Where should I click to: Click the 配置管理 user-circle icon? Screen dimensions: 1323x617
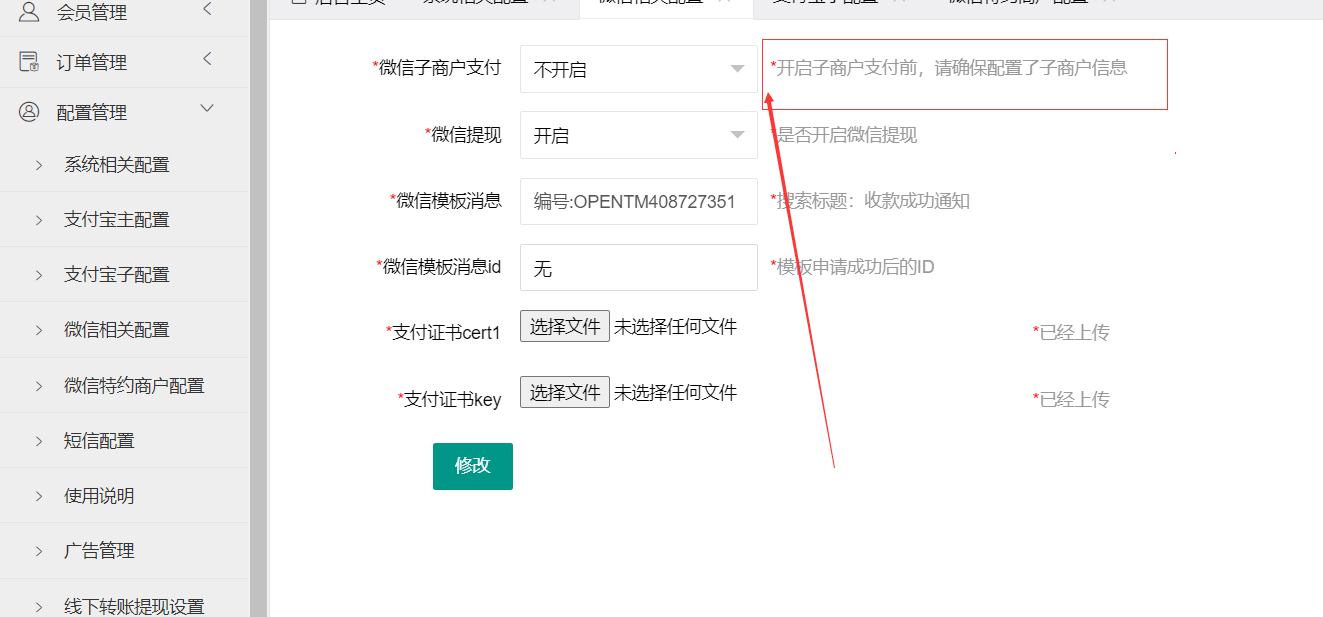point(30,112)
